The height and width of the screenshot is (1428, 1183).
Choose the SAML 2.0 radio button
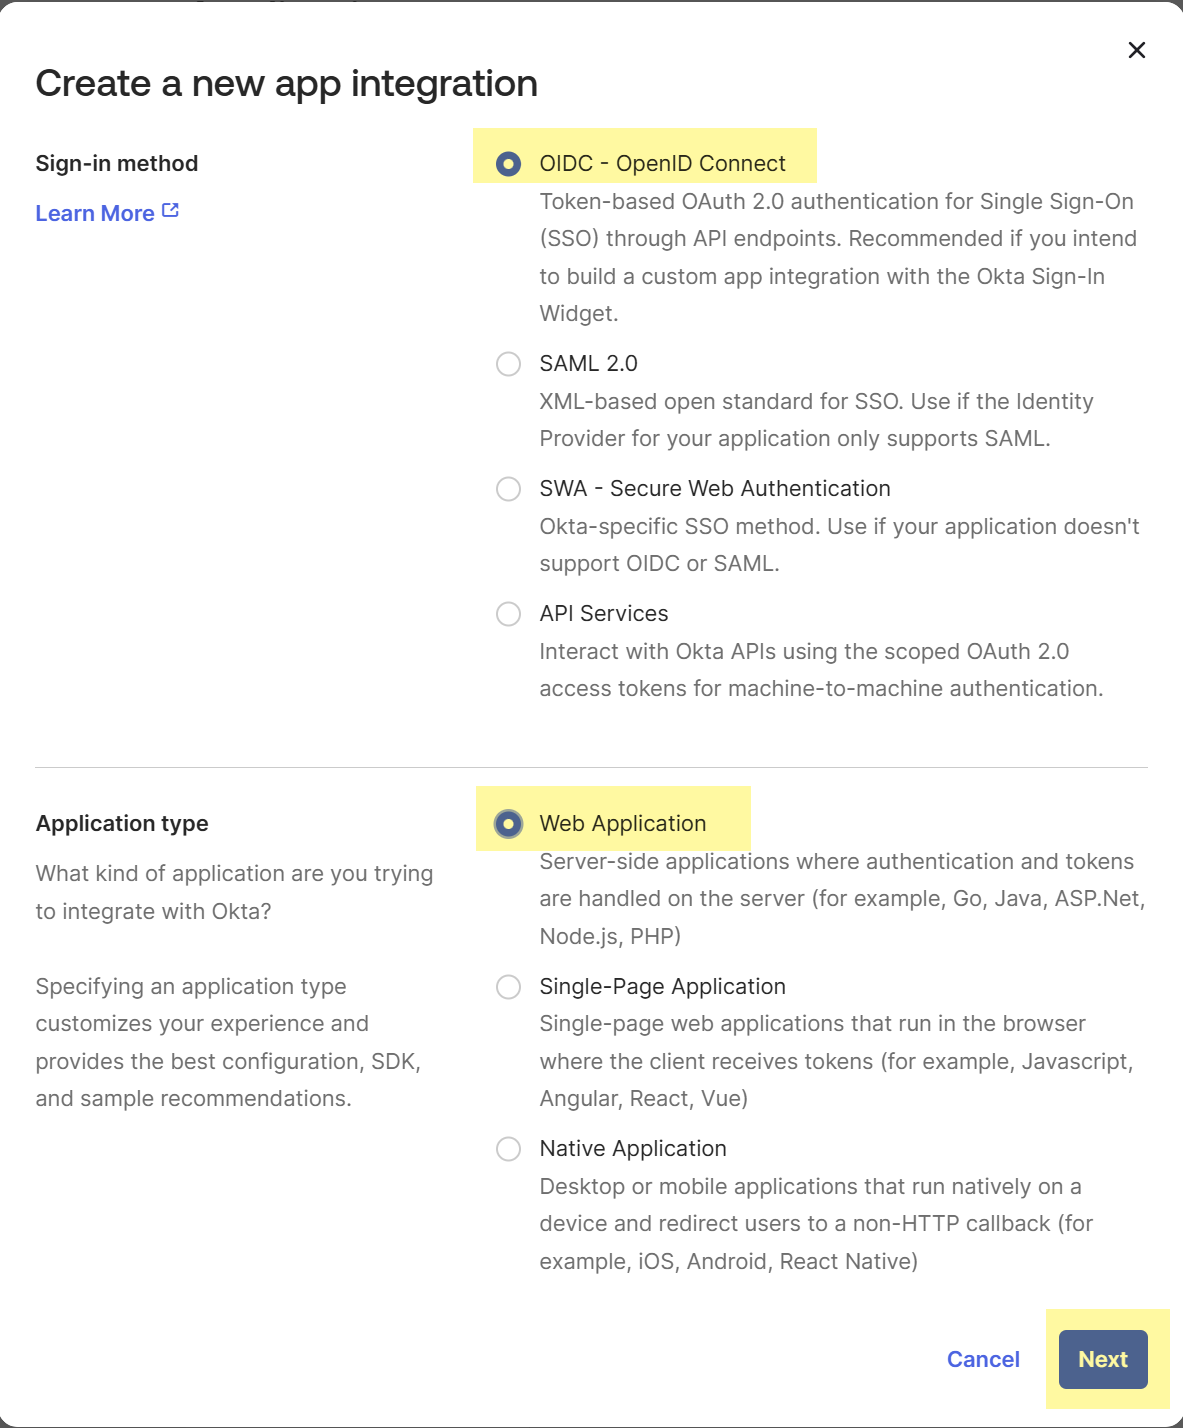[x=508, y=363]
